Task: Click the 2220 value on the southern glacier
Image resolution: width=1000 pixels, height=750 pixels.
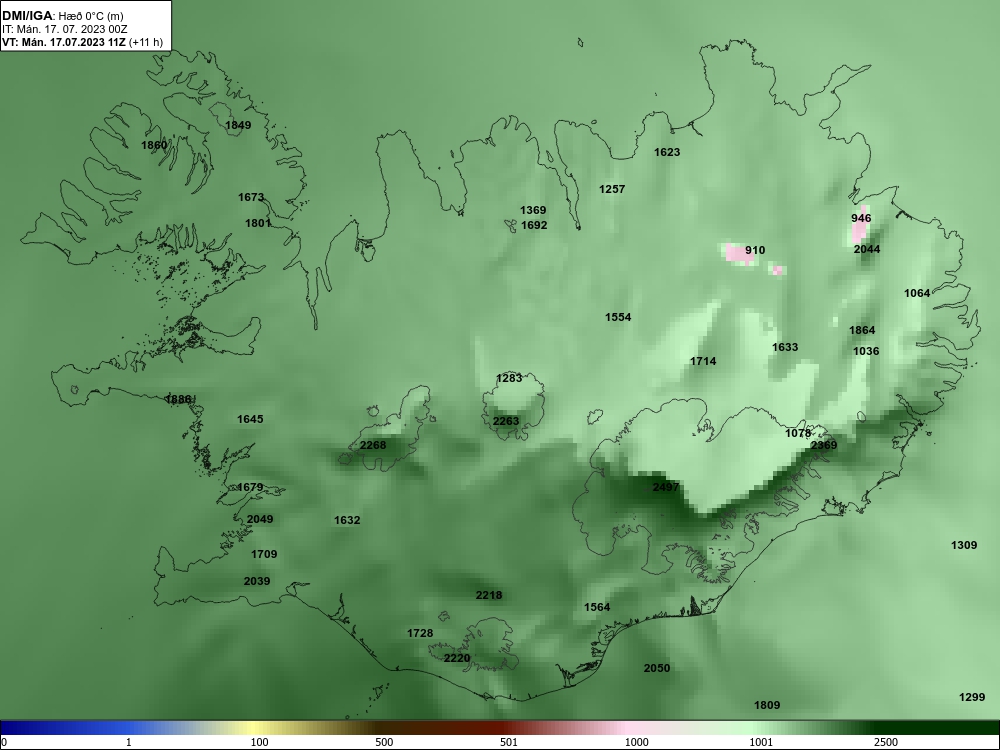Action: click(x=457, y=659)
